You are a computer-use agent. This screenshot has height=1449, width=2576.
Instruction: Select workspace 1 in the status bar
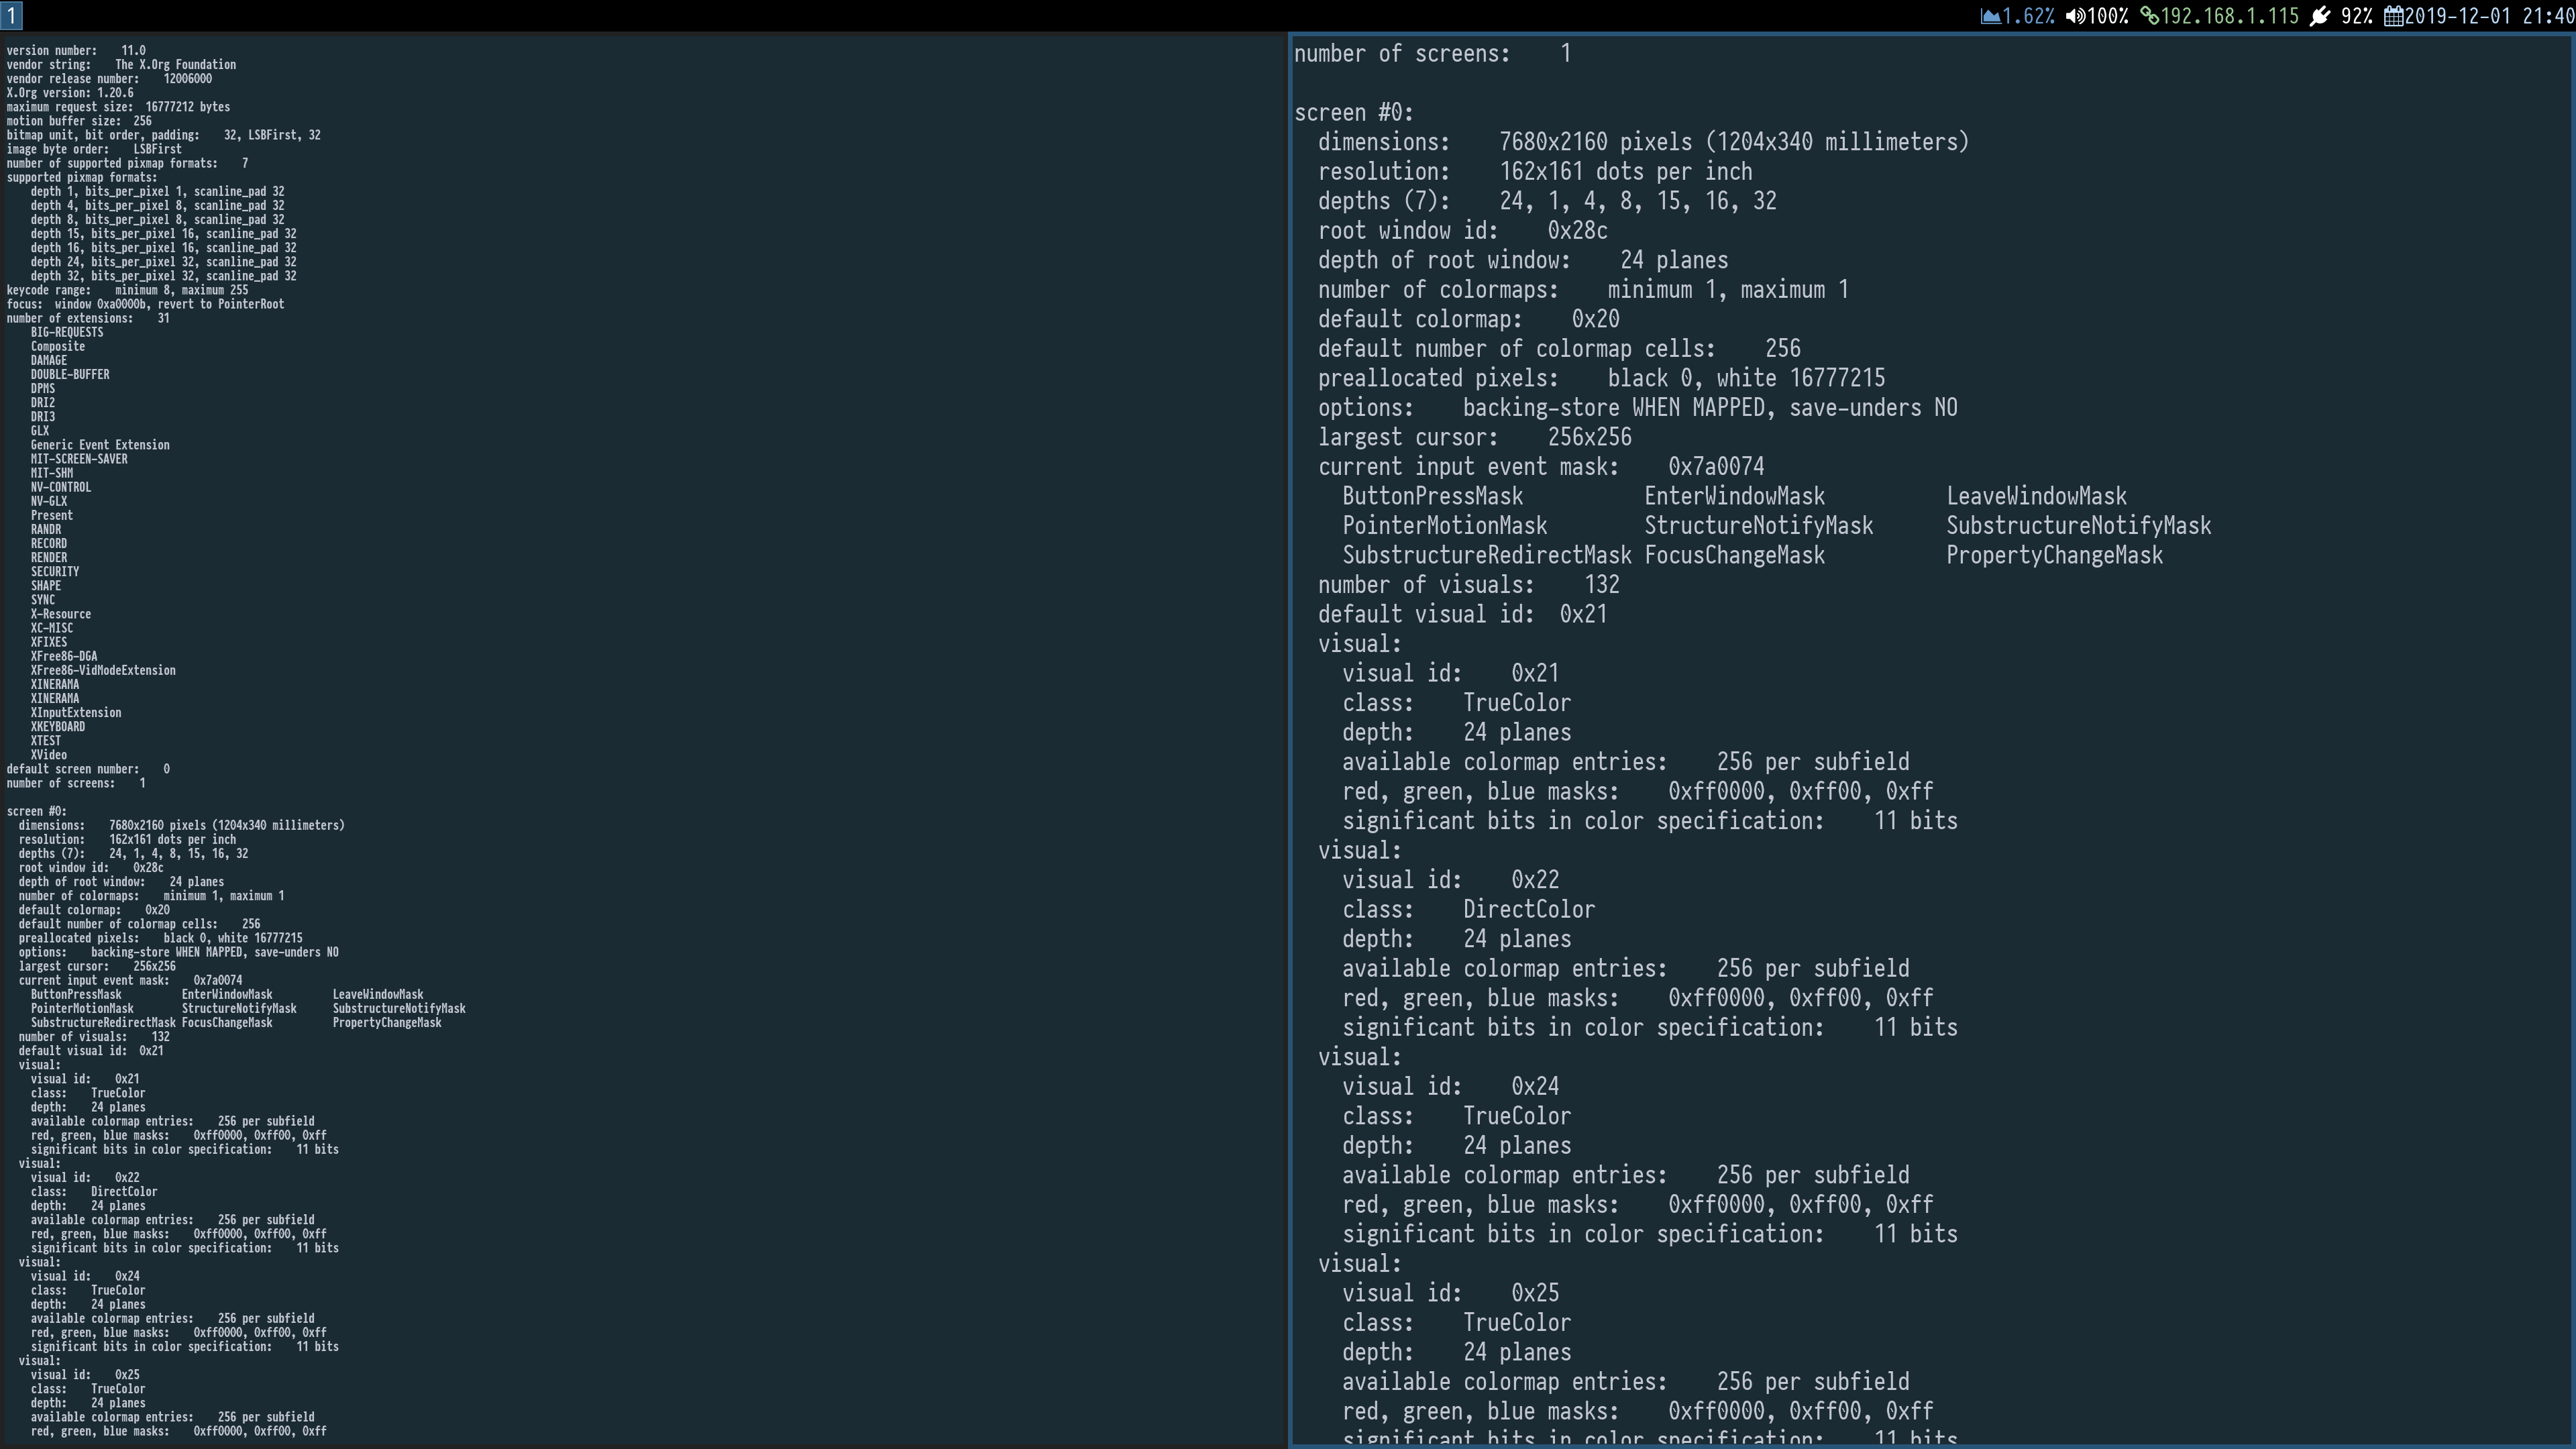click(x=10, y=15)
